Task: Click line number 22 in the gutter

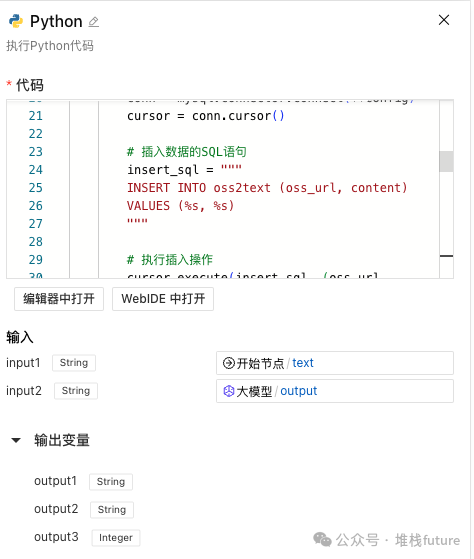Action: click(x=36, y=134)
